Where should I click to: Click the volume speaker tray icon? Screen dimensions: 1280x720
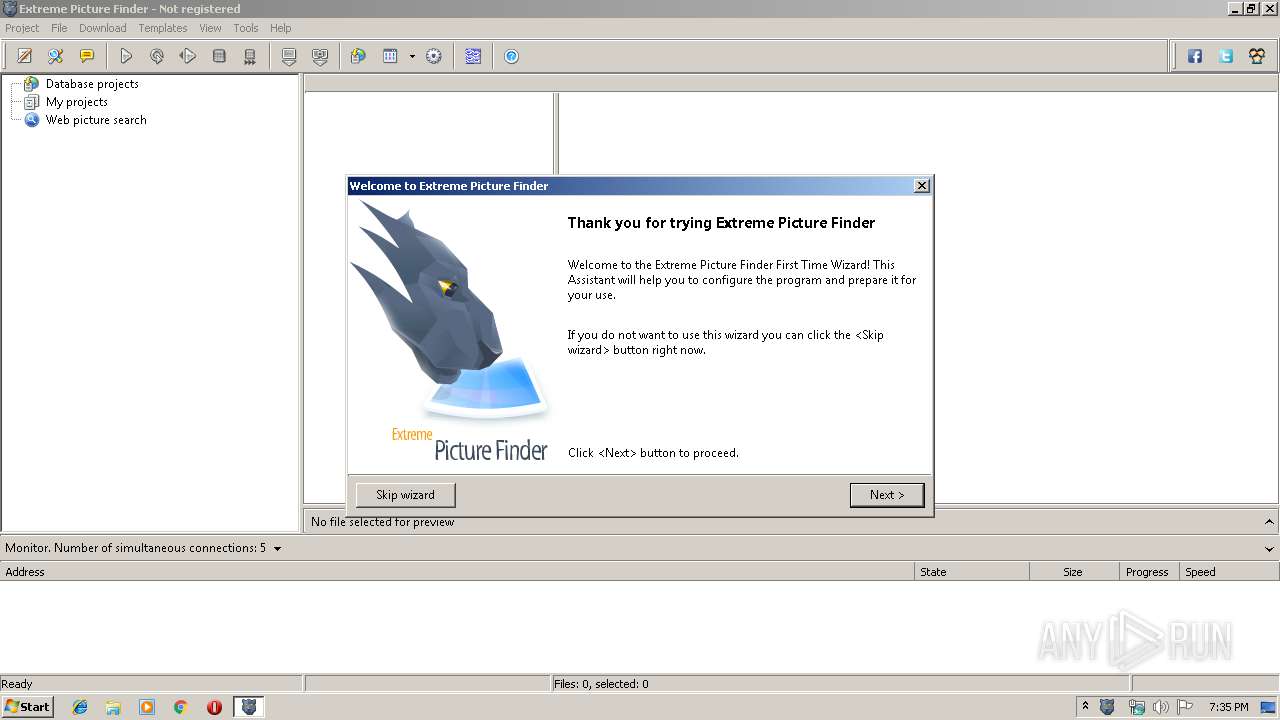(1160, 707)
